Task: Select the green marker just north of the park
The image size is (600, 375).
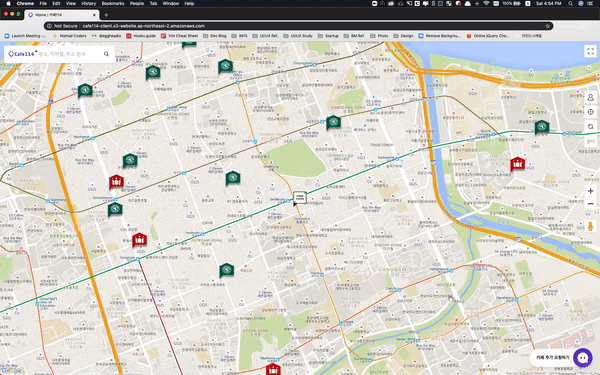Action: click(x=333, y=122)
